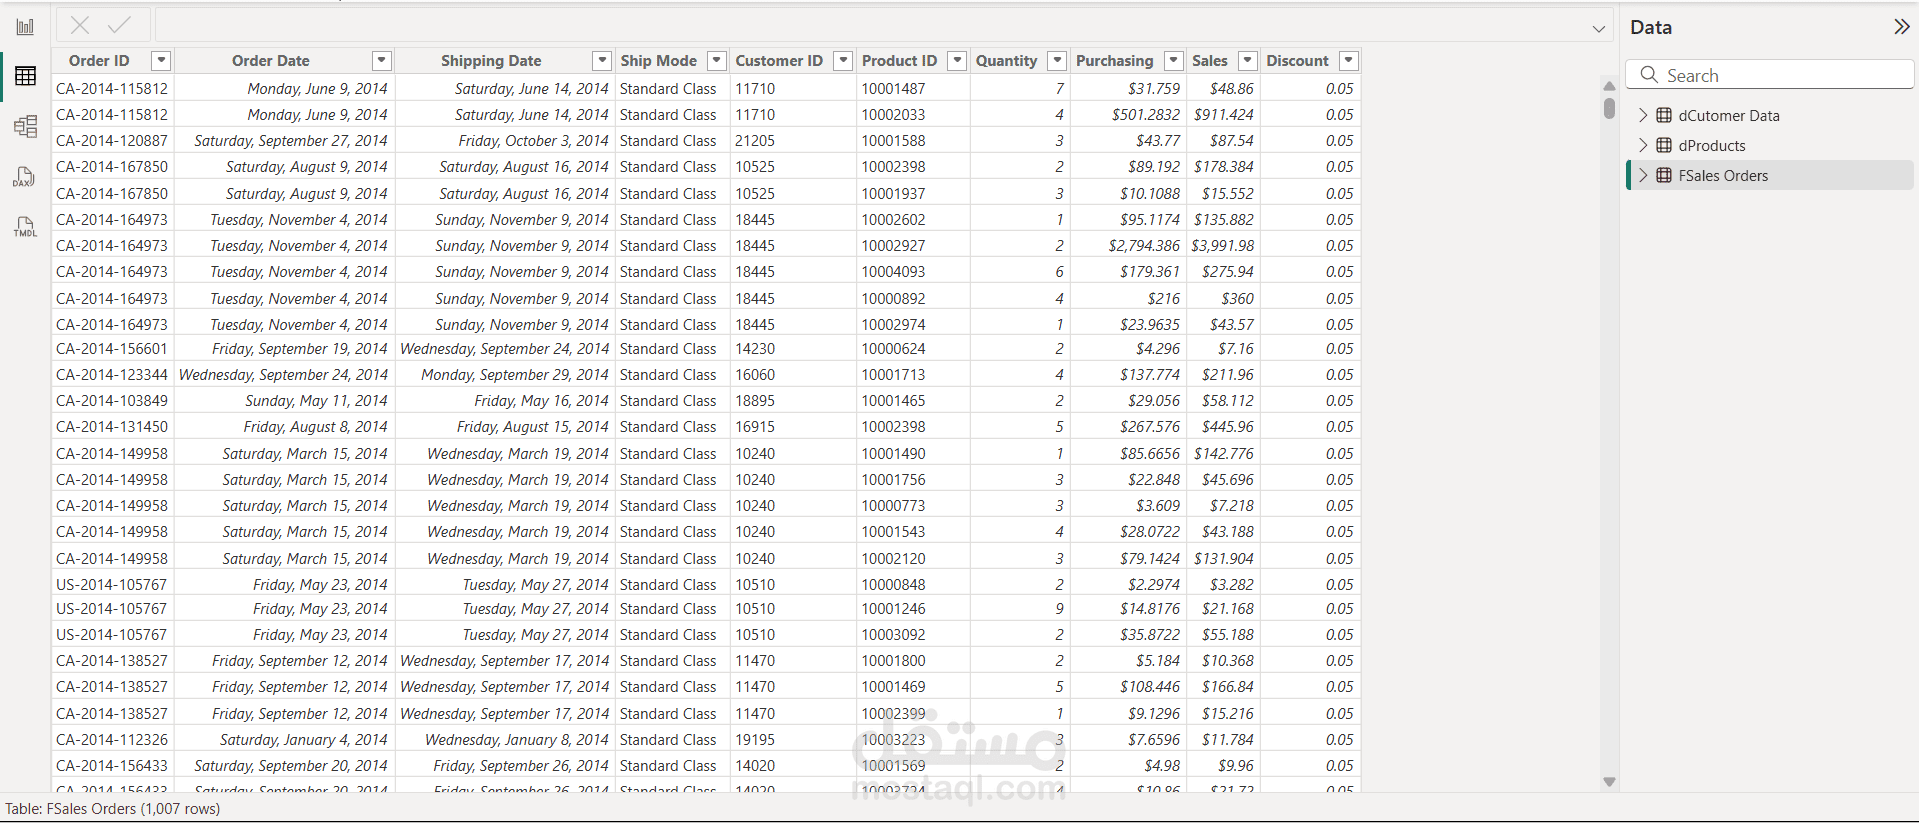Click scrollbar up arrow
1919x823 pixels.
point(1609,86)
